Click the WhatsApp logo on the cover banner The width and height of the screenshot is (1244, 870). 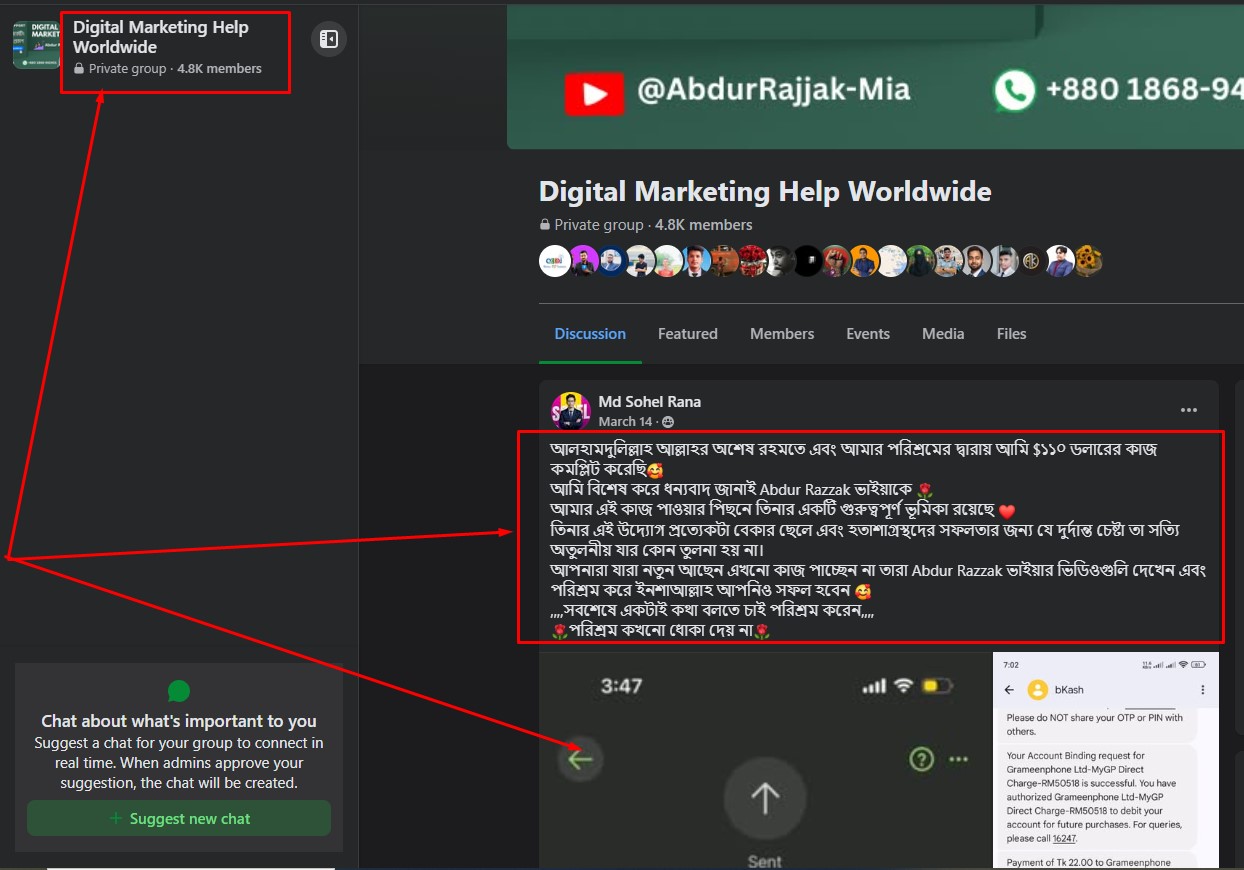1014,91
